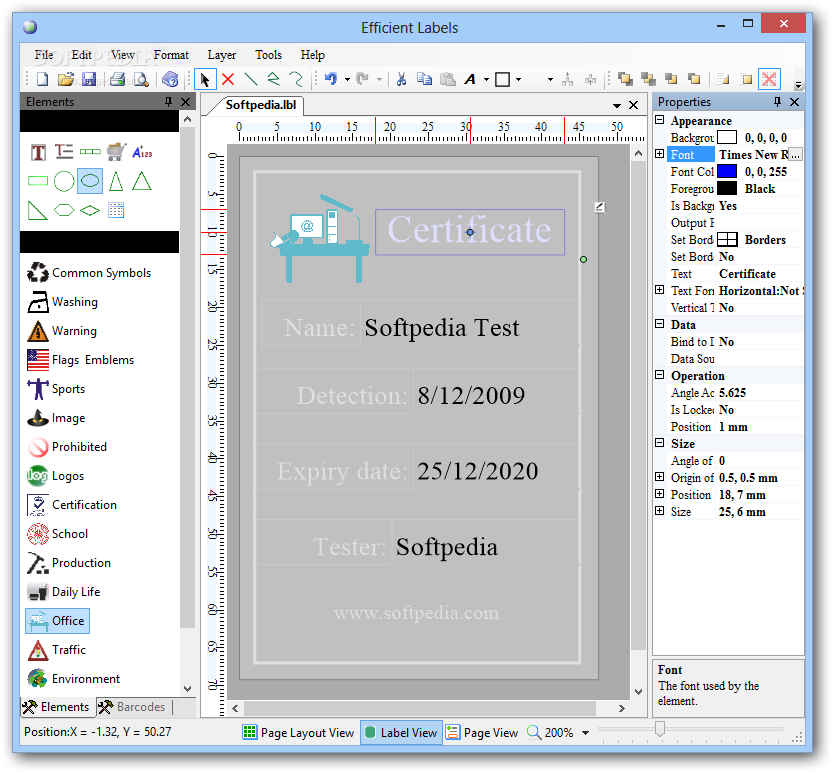This screenshot has width=833, height=773.
Task: Select the Diamond shape element
Action: 90,210
